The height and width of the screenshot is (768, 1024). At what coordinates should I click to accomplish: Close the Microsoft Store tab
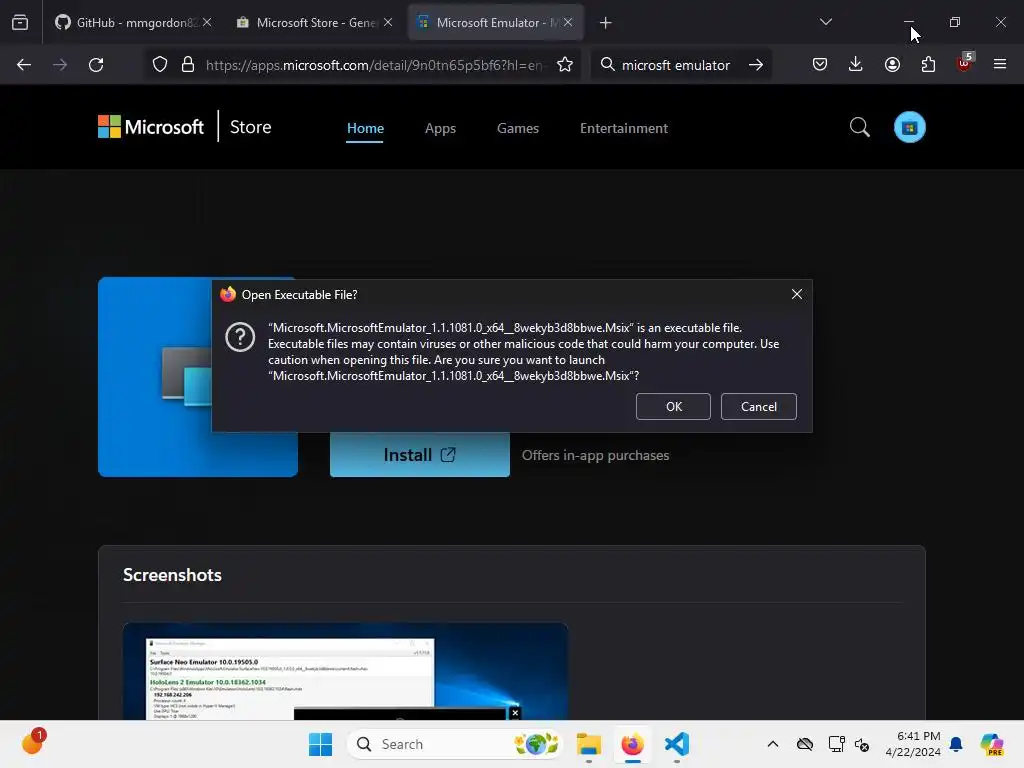pos(388,22)
